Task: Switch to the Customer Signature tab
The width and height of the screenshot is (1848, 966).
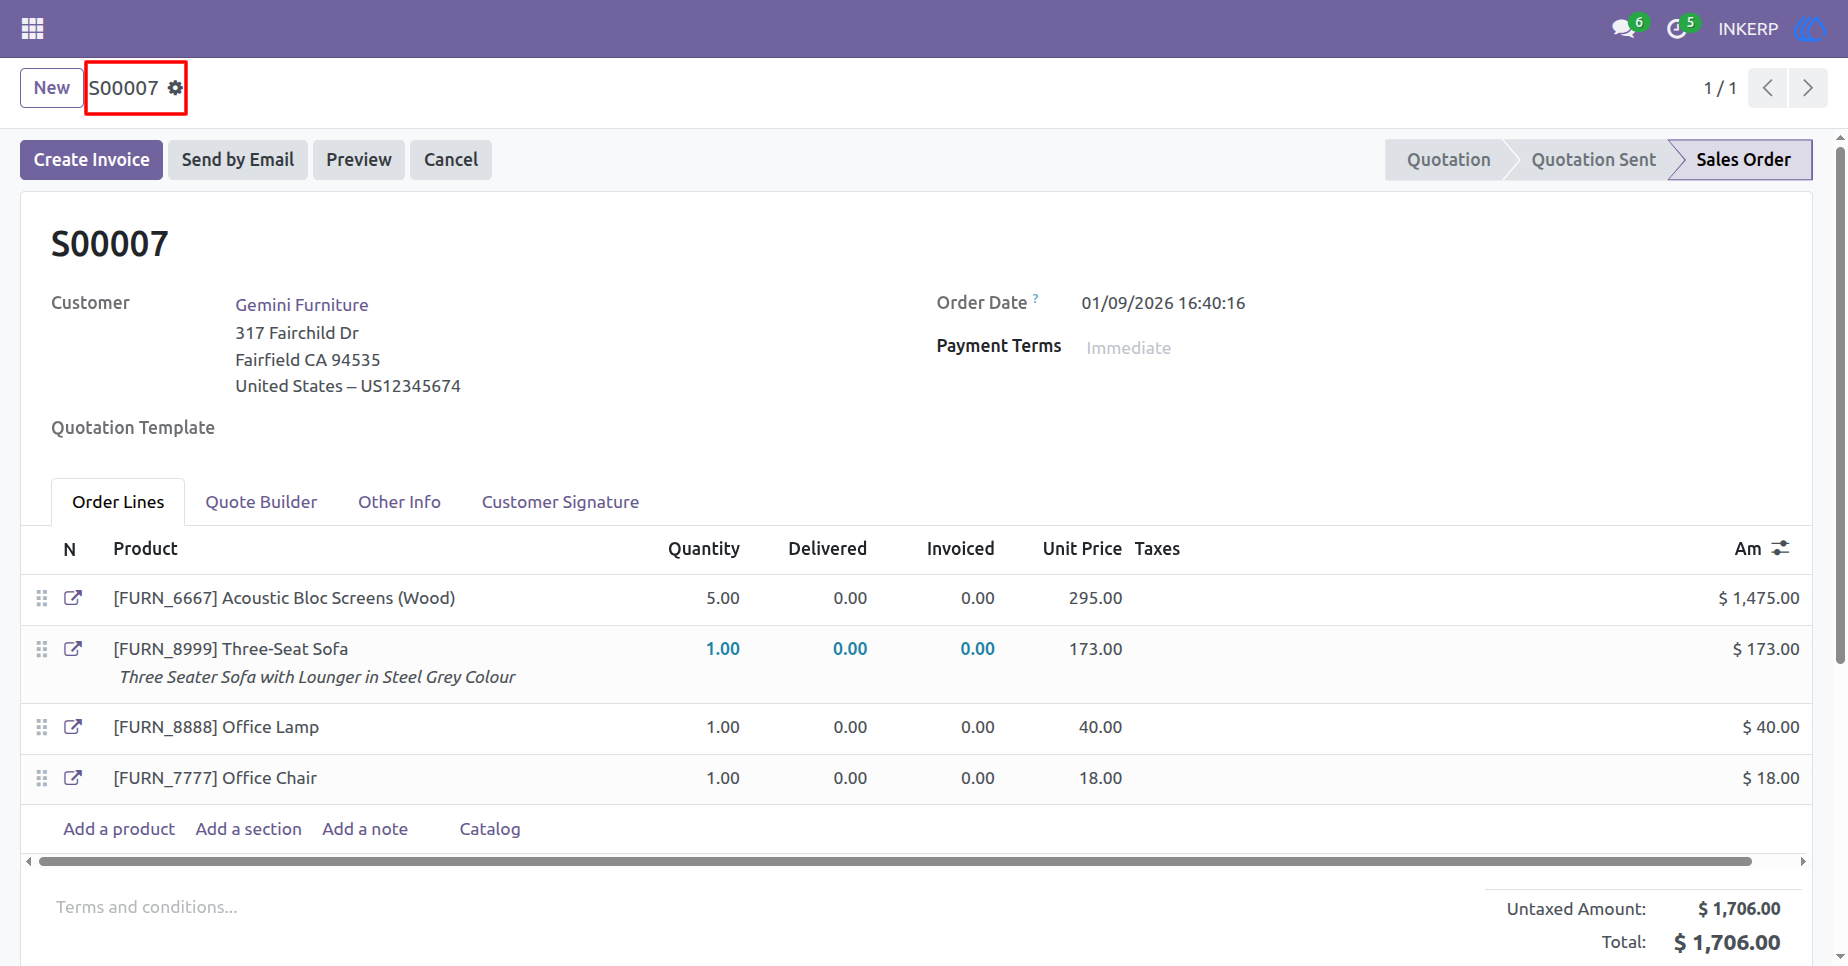Action: [560, 502]
